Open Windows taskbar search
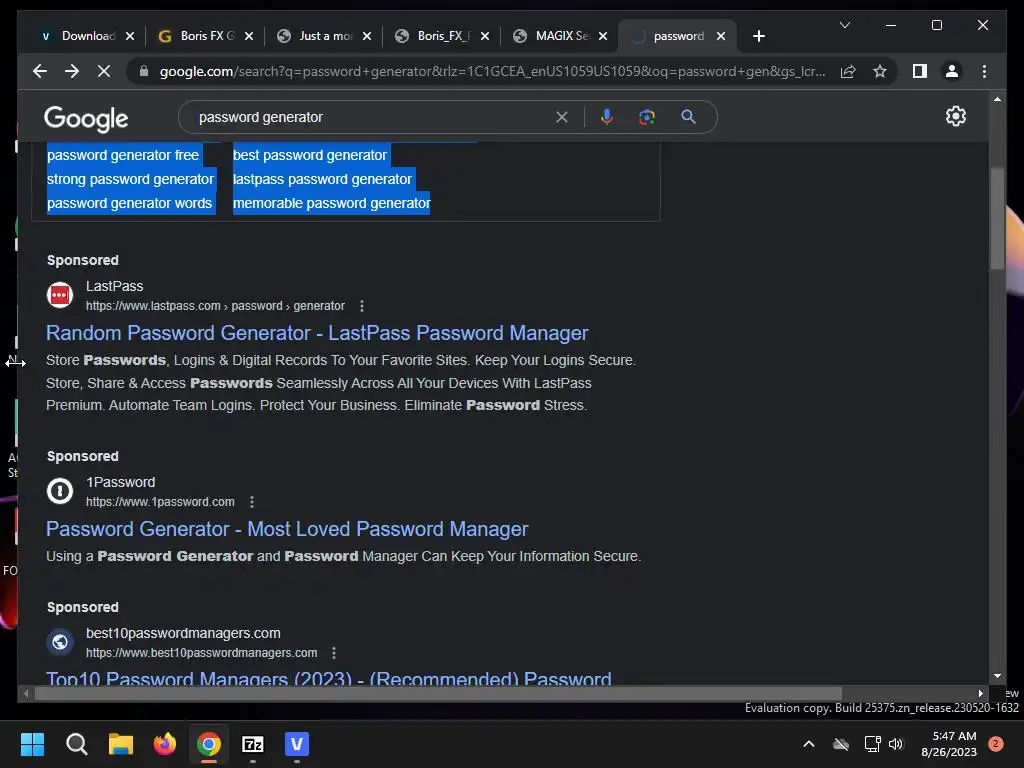This screenshot has width=1024, height=768. coord(76,744)
